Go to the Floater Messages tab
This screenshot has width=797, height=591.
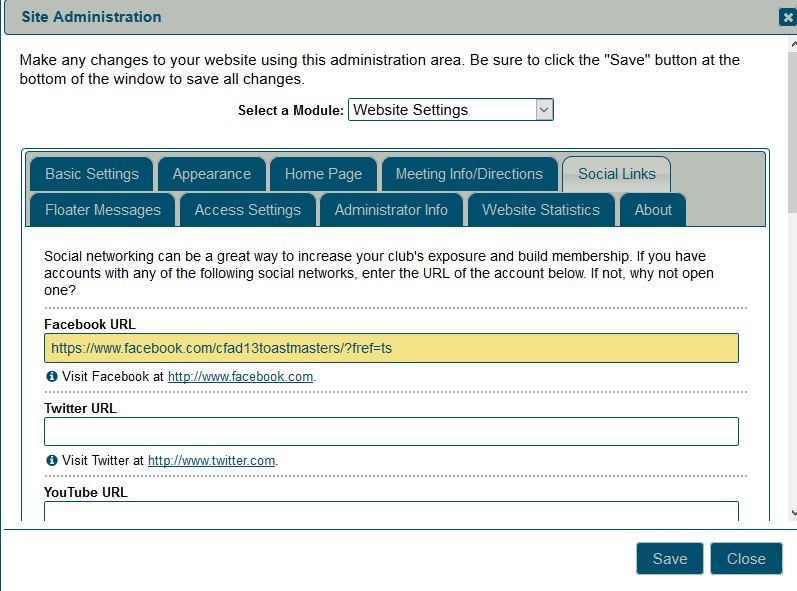click(x=103, y=210)
